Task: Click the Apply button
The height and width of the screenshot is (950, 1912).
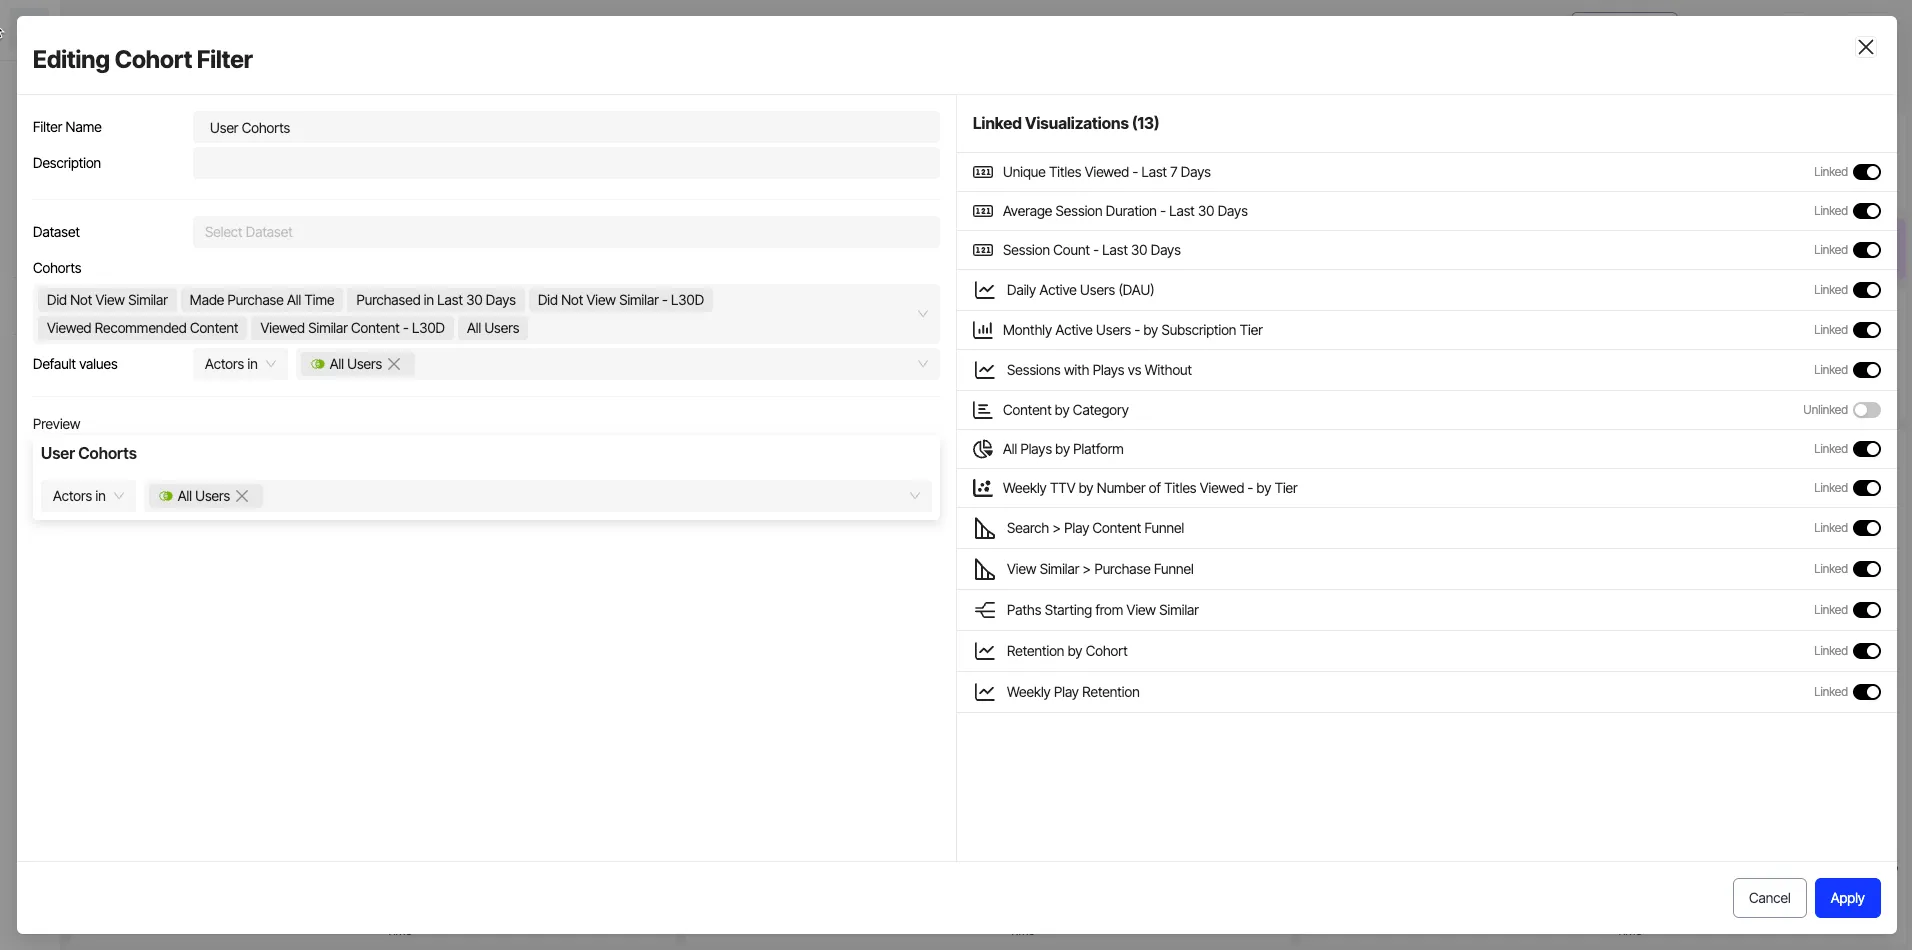Action: pos(1847,898)
